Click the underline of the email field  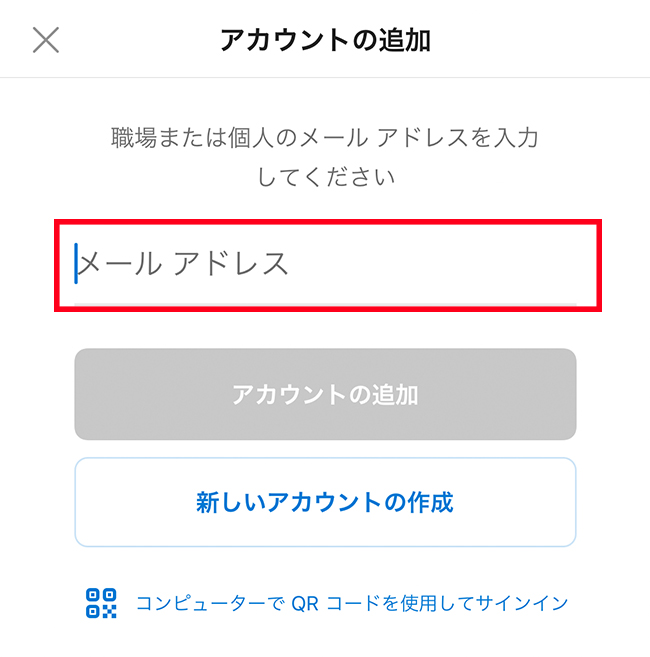(325, 299)
